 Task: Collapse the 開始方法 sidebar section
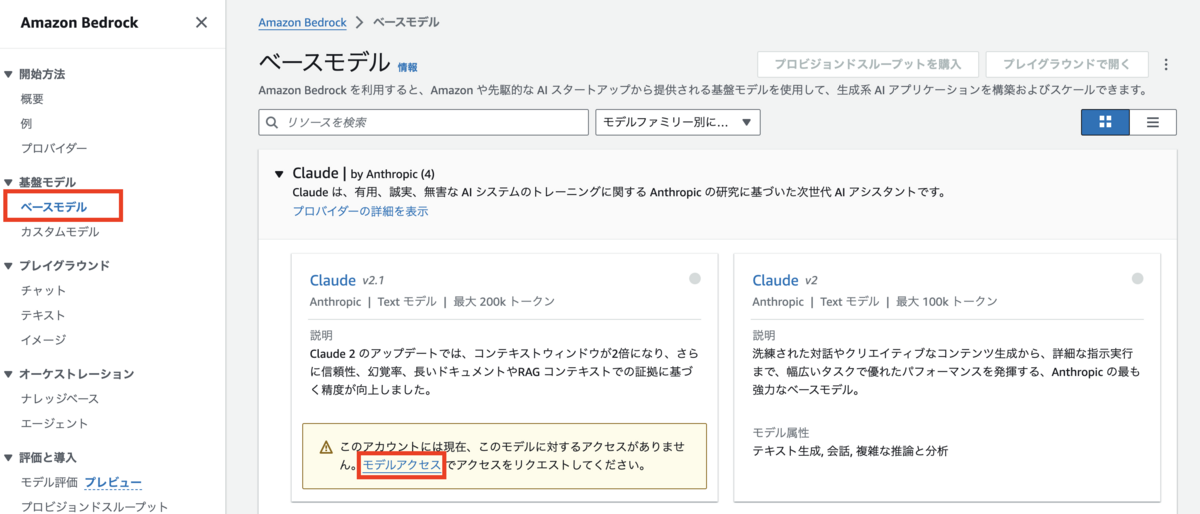coord(9,74)
